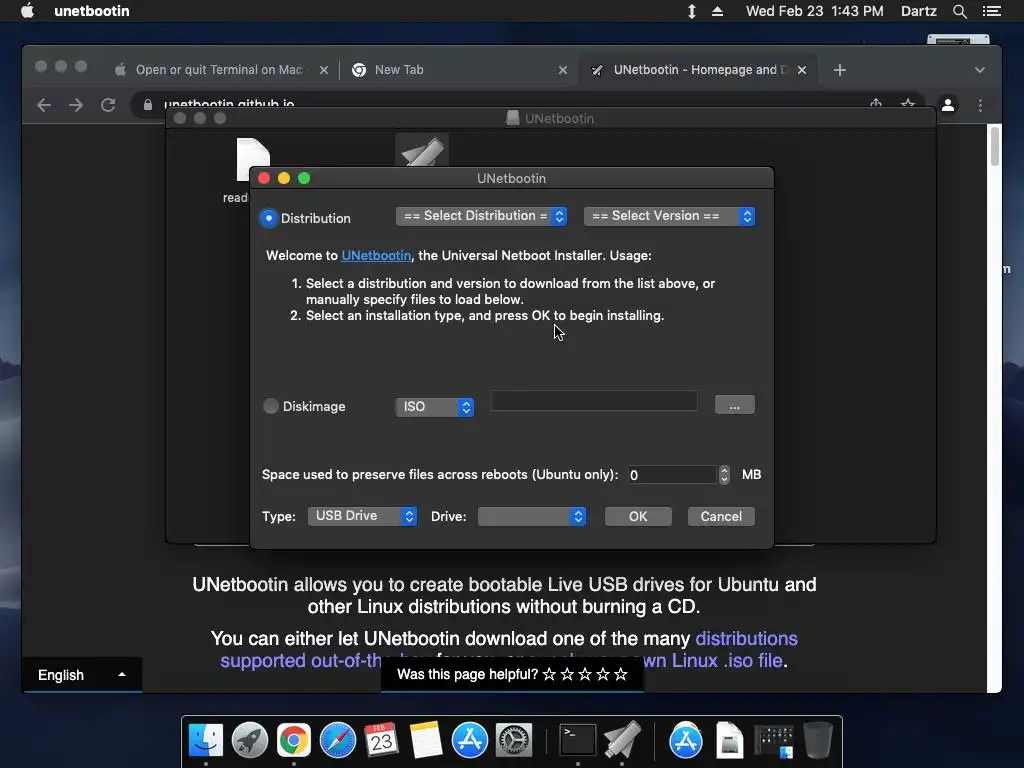Click the readme file in UNetbootin Finder window

click(x=253, y=159)
